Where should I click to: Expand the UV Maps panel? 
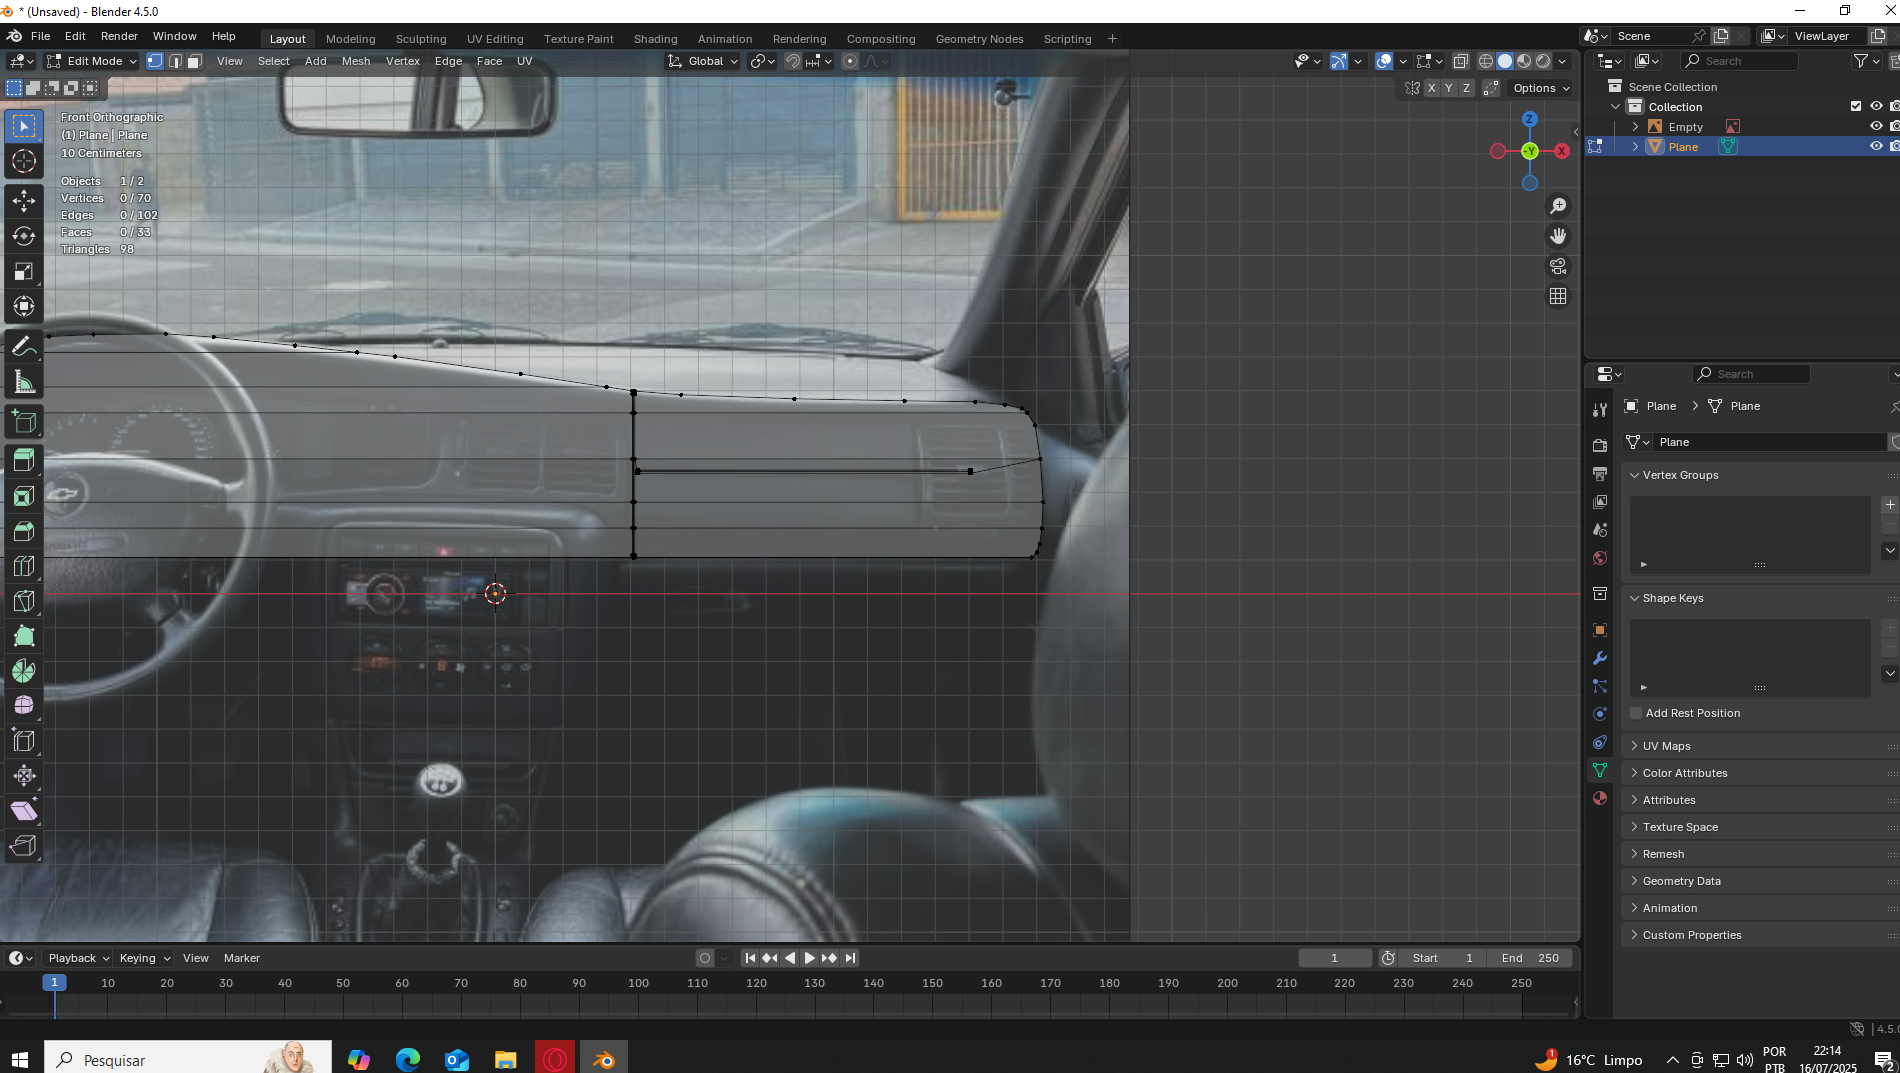(1666, 746)
